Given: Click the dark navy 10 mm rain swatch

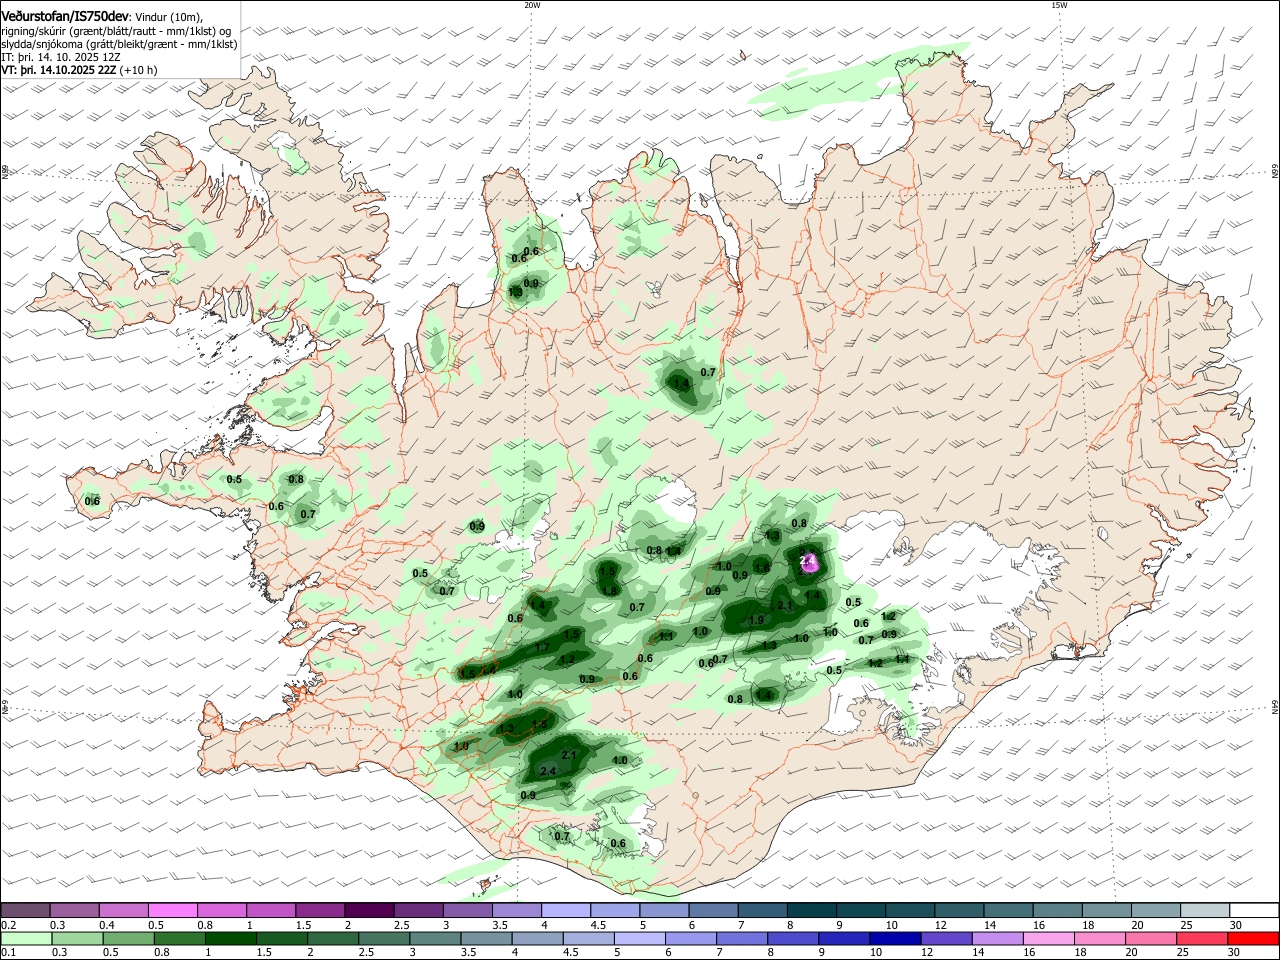Looking at the screenshot, I should (895, 939).
